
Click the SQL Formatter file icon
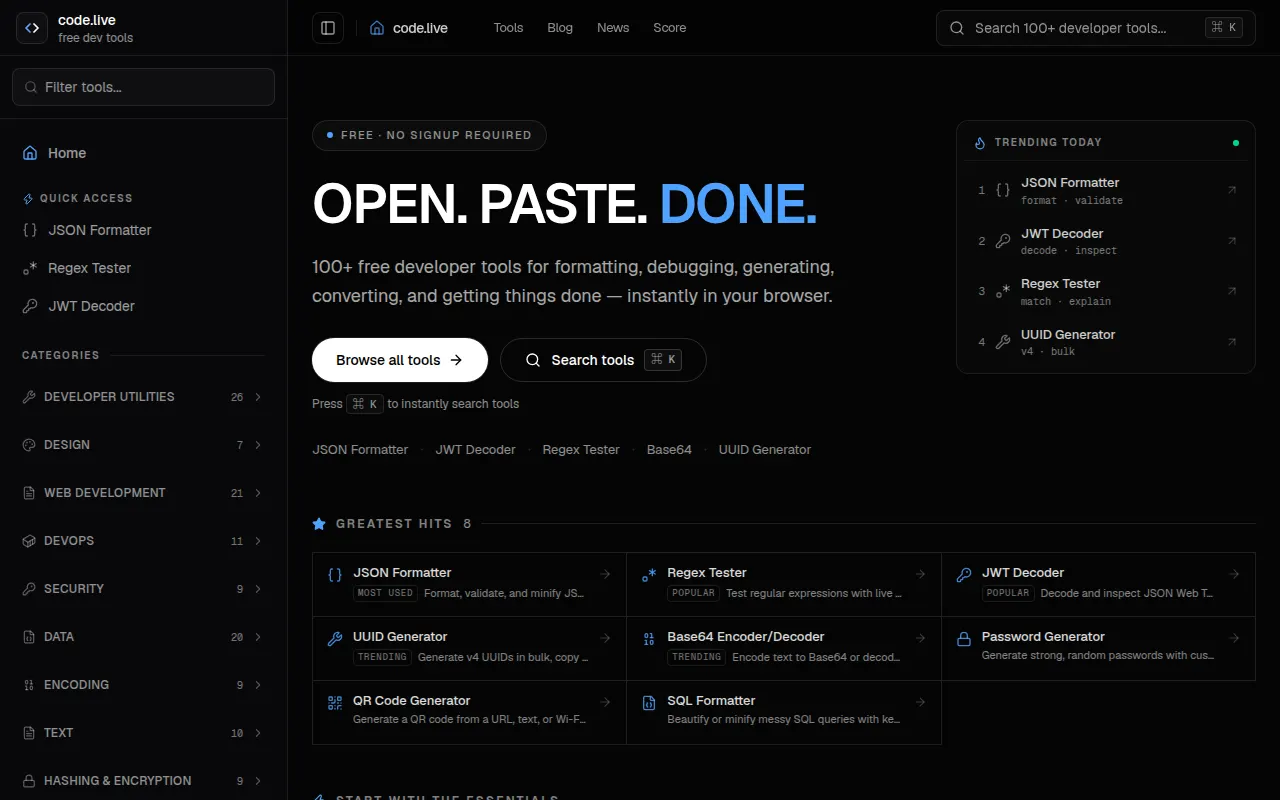click(649, 703)
